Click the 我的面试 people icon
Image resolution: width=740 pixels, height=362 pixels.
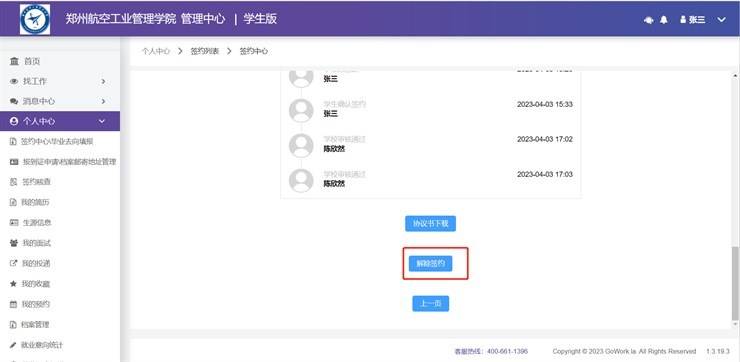(14, 243)
